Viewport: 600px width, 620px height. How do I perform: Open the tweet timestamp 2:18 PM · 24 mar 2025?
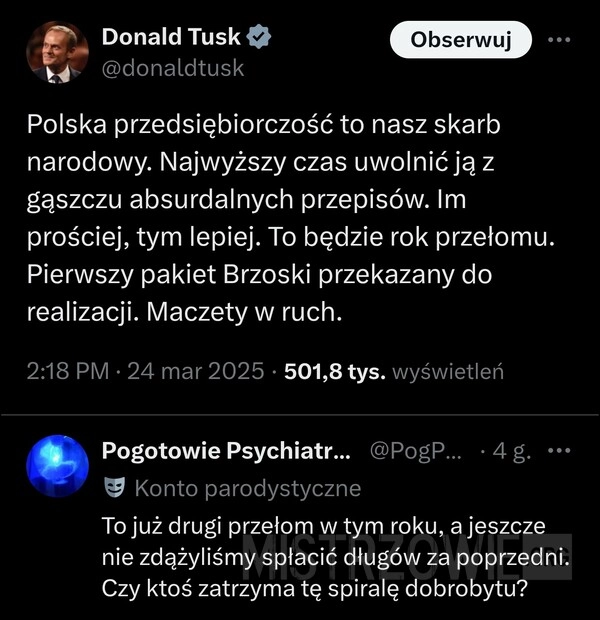point(145,371)
